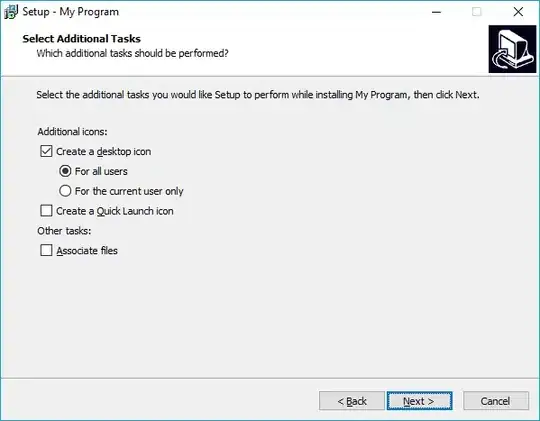Click the 'Setup - My Program' title bar text
Viewport: 540px width, 421px height.
pyautogui.click(x=71, y=12)
